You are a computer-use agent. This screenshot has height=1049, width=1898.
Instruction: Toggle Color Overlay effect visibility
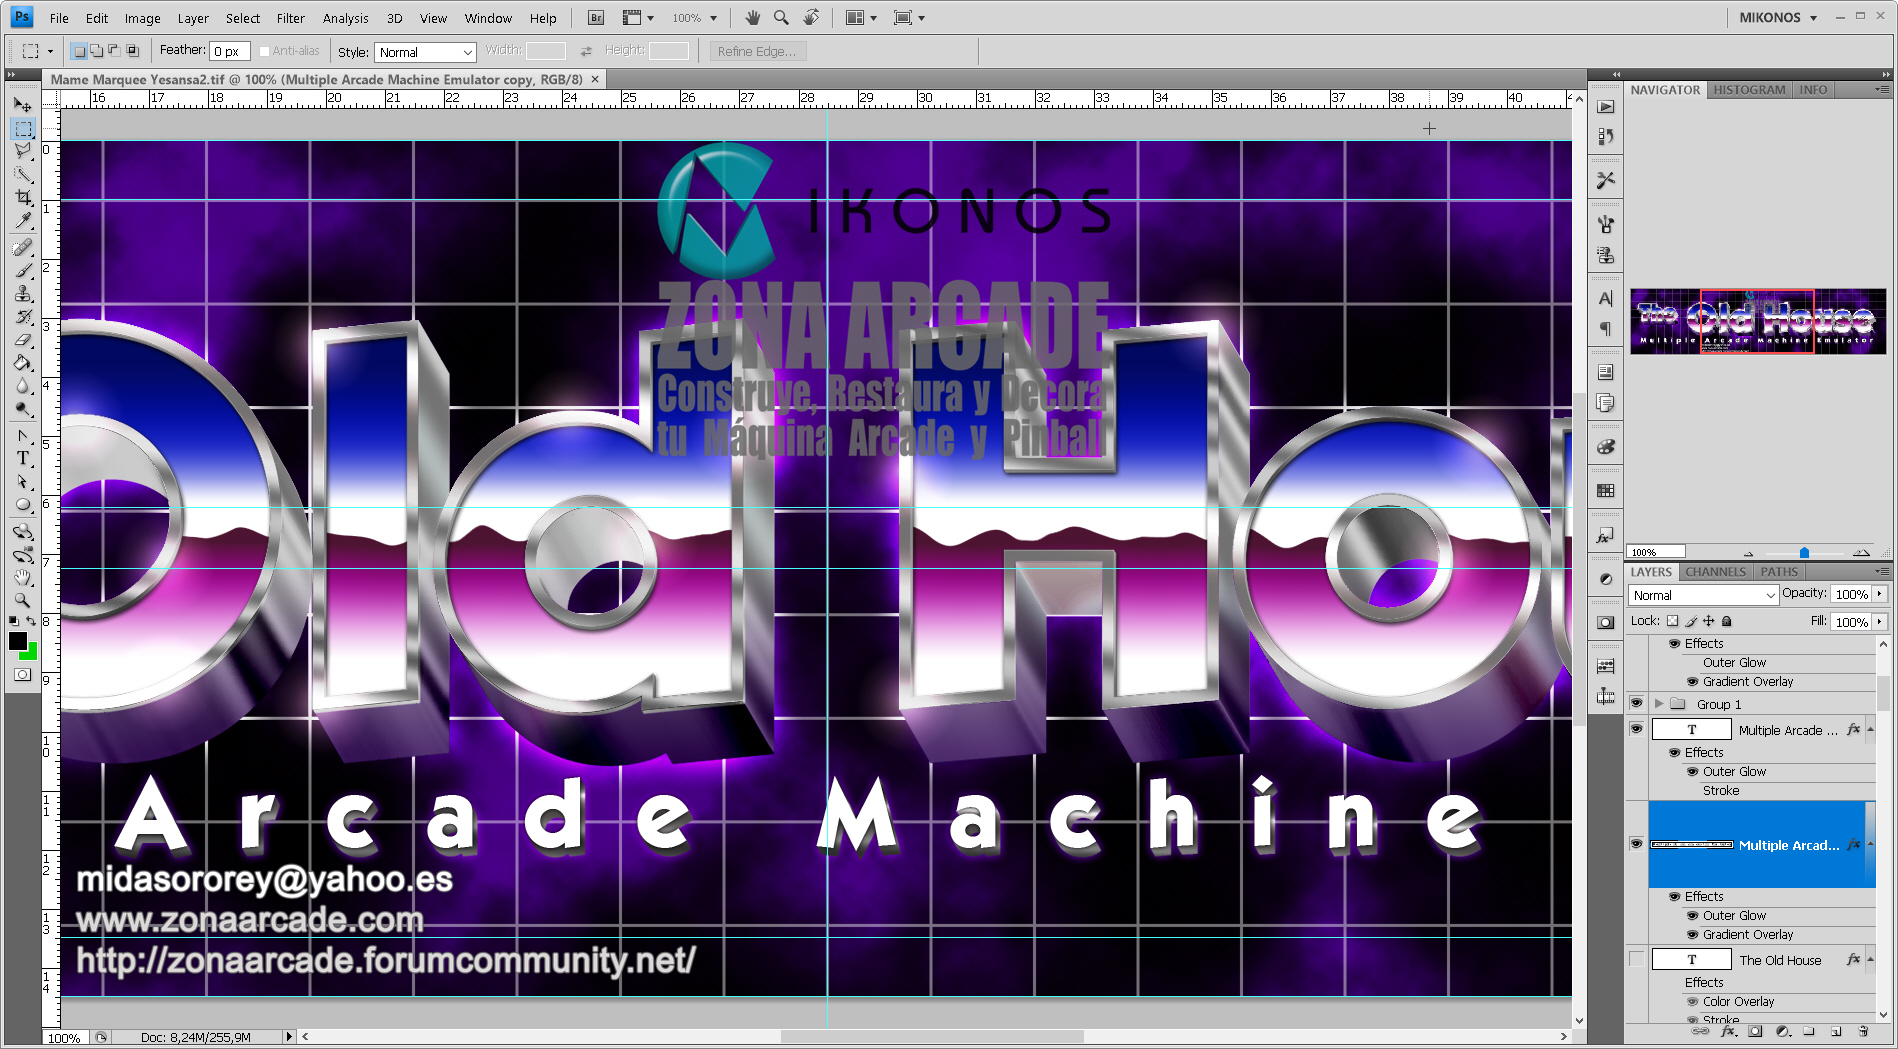1692,1001
